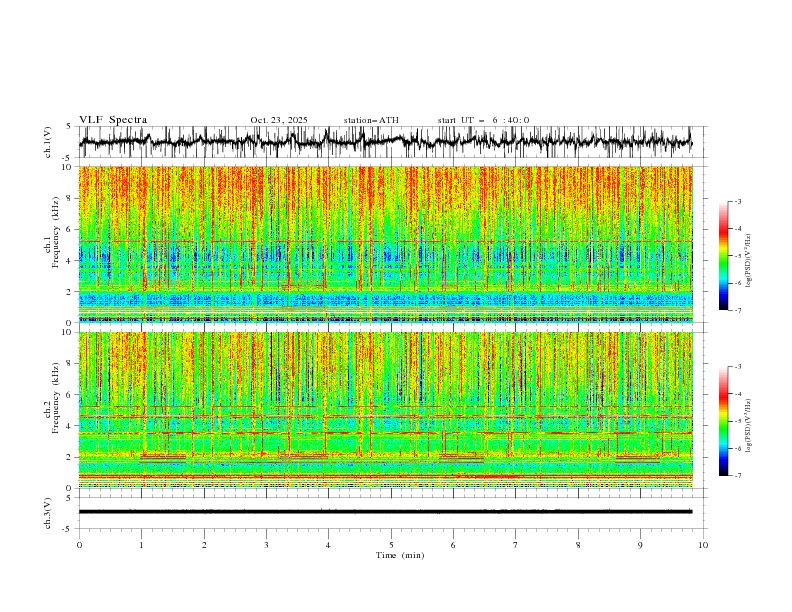Click the "VLF Spectra" plot title
The width and height of the screenshot is (792, 612).
[113, 120]
